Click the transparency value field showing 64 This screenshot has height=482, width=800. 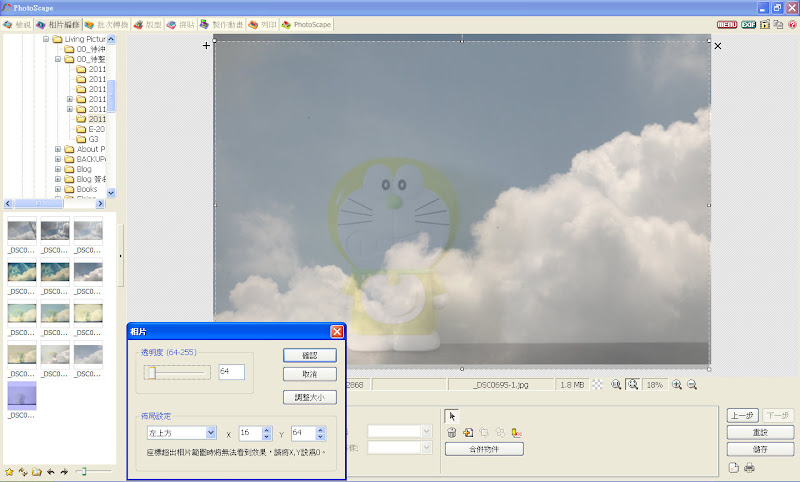point(232,372)
